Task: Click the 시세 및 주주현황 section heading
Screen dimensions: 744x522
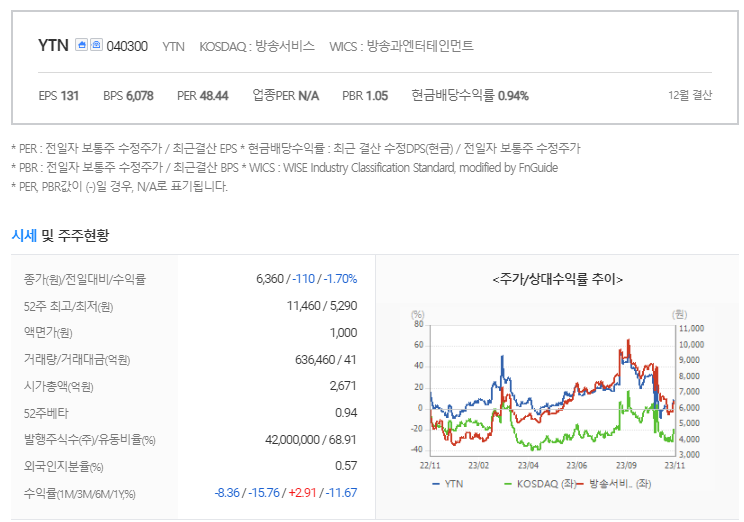Action: tap(60, 235)
